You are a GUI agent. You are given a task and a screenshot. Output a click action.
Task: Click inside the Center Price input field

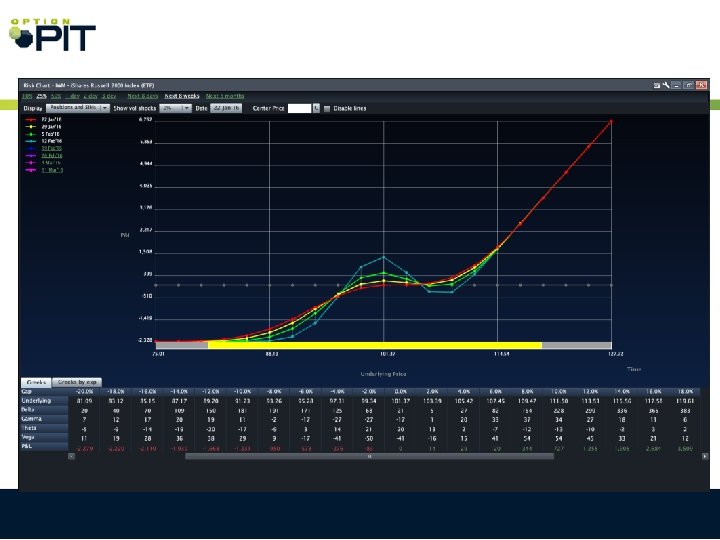[x=299, y=108]
